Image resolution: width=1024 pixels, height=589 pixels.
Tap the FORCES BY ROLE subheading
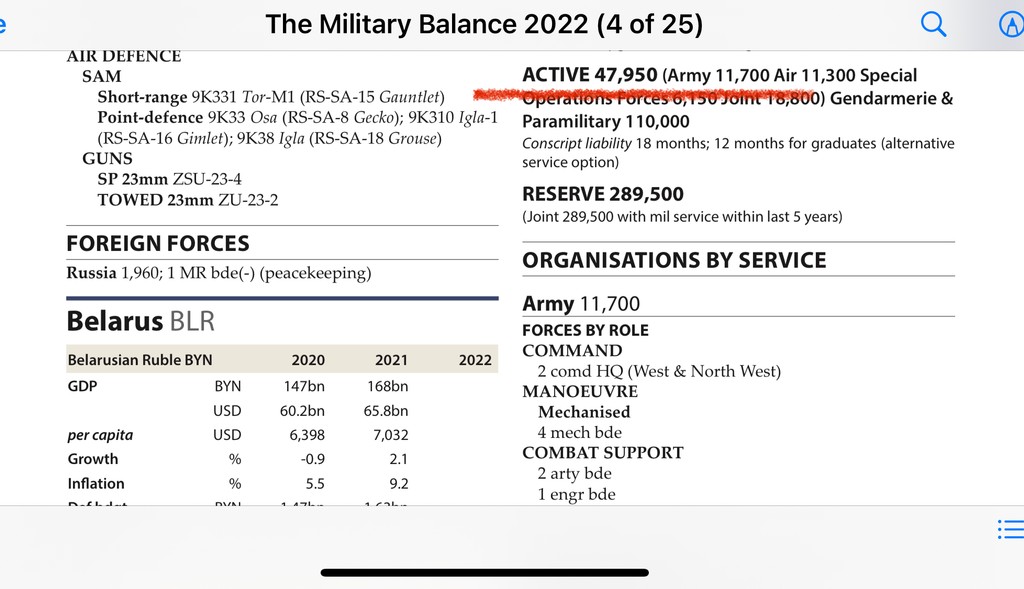click(585, 330)
